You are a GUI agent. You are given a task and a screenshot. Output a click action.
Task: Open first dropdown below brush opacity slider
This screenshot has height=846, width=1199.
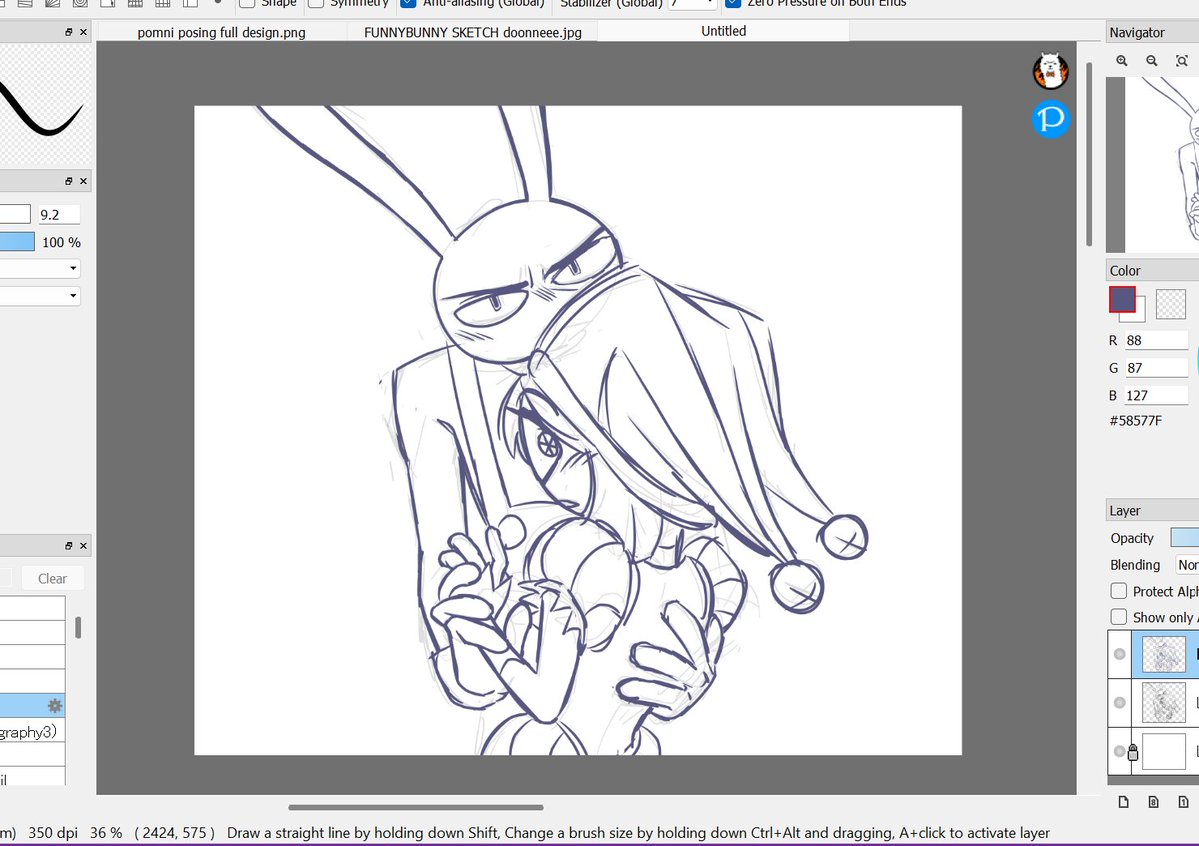pos(40,268)
